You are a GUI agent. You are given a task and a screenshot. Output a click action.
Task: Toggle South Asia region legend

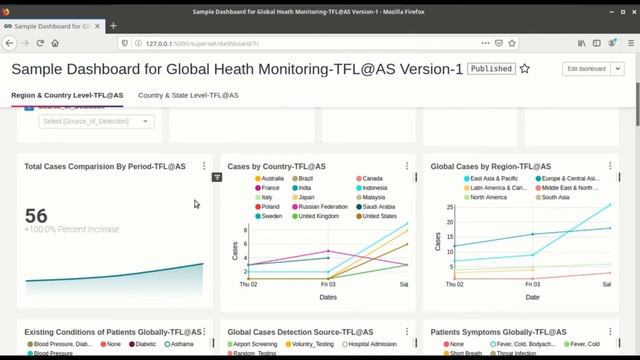(x=553, y=197)
